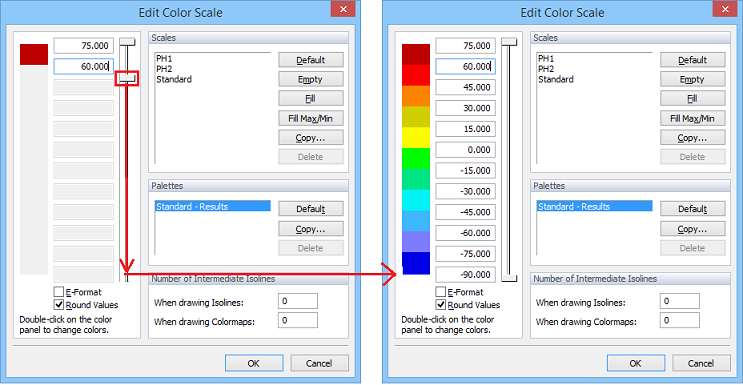Click Empty button in left dialog

click(311, 80)
